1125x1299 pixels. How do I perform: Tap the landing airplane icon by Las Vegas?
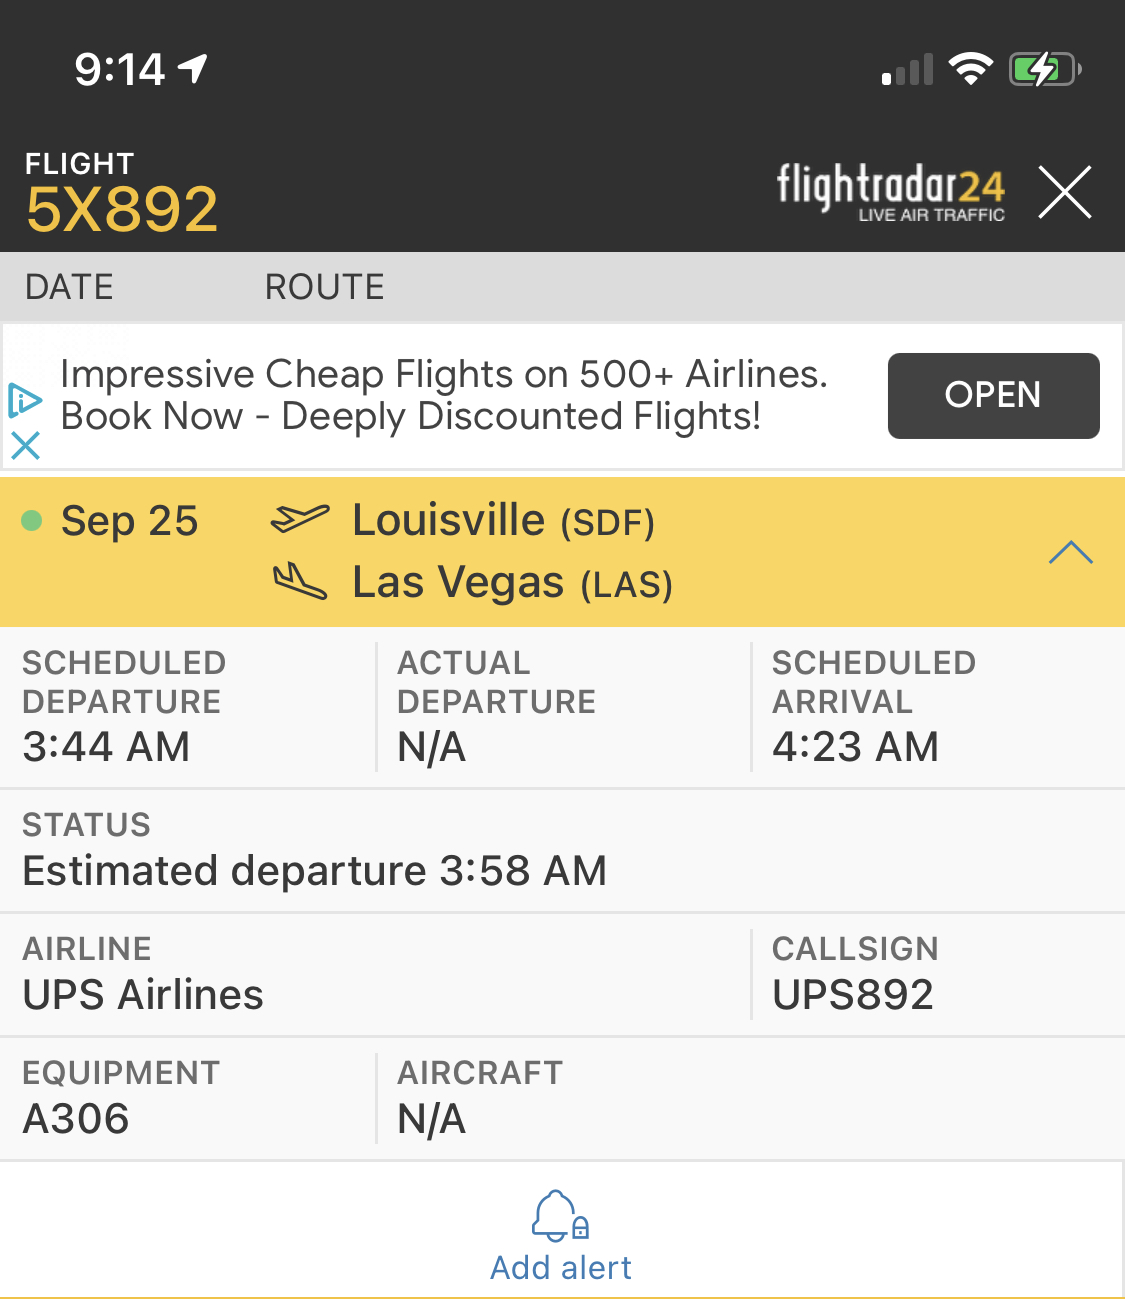pyautogui.click(x=299, y=582)
